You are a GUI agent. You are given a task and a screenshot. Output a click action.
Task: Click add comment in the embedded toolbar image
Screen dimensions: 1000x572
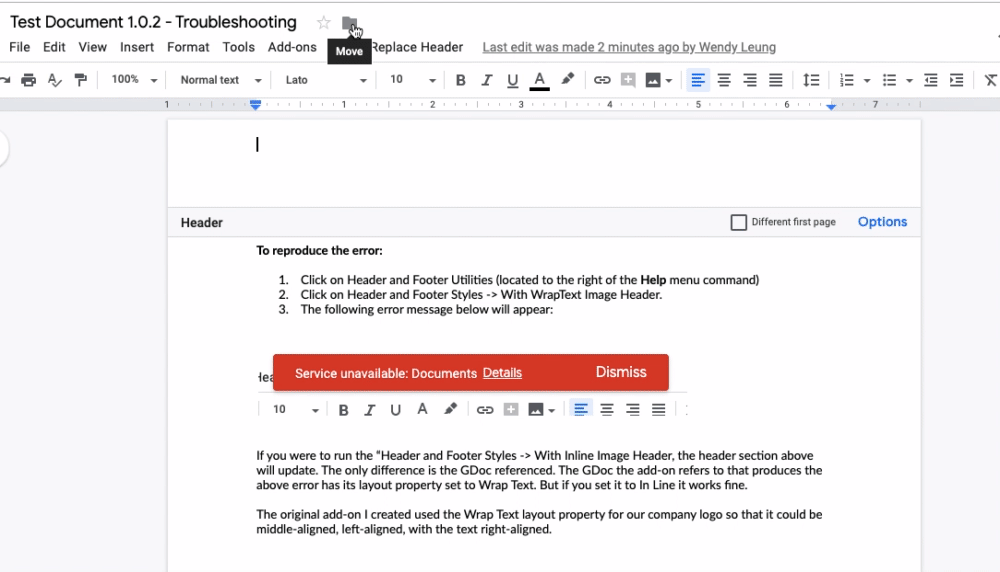pos(511,409)
